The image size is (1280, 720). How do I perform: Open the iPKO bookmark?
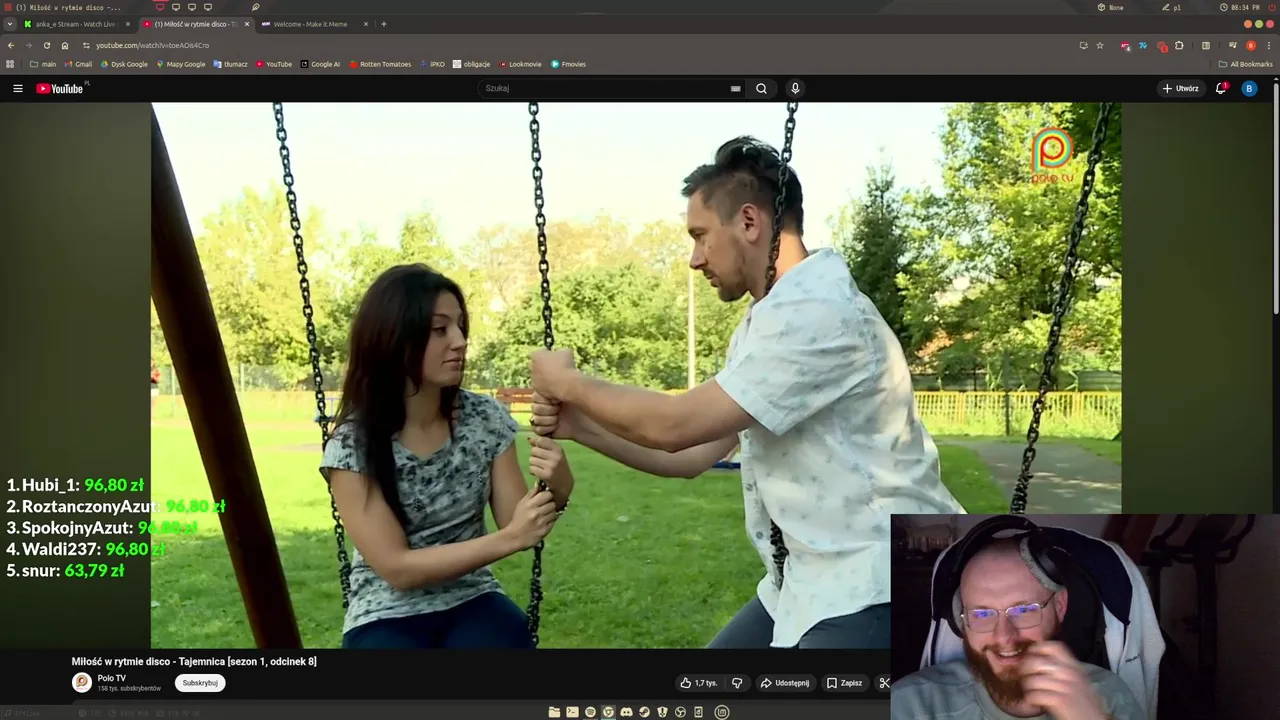pyautogui.click(x=433, y=64)
